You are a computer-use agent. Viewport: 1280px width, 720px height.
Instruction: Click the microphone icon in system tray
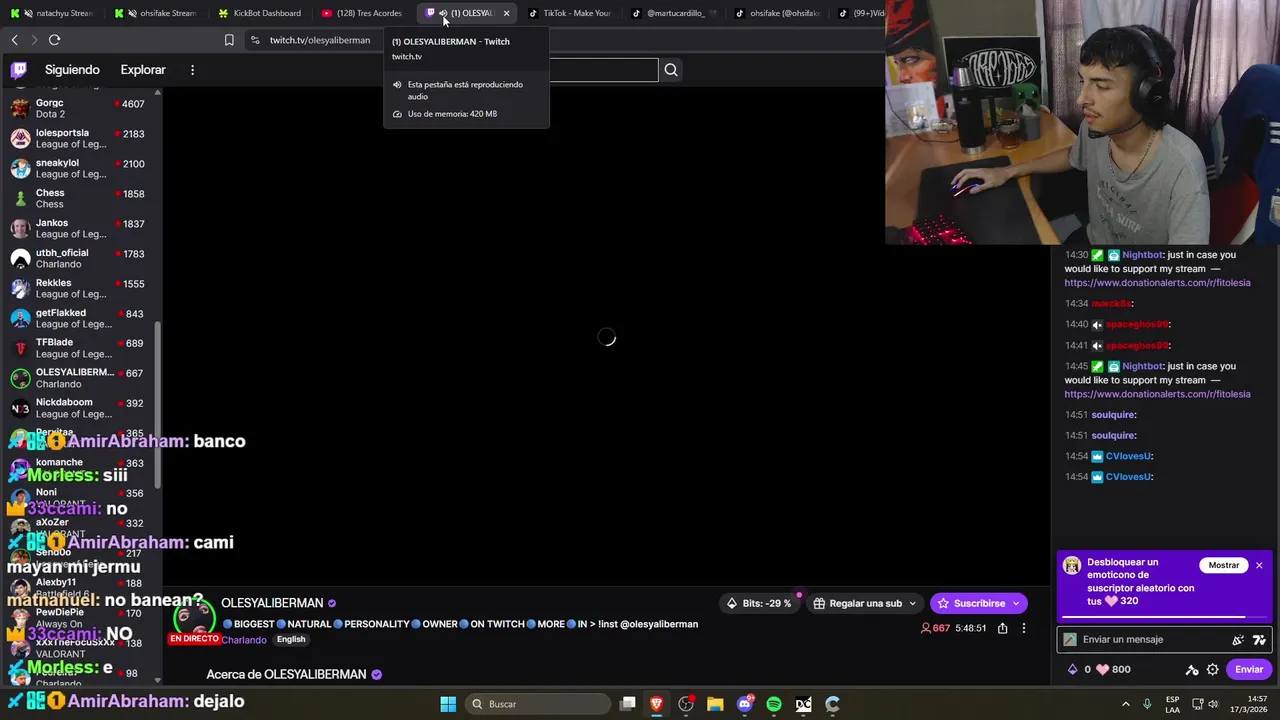[1147, 704]
